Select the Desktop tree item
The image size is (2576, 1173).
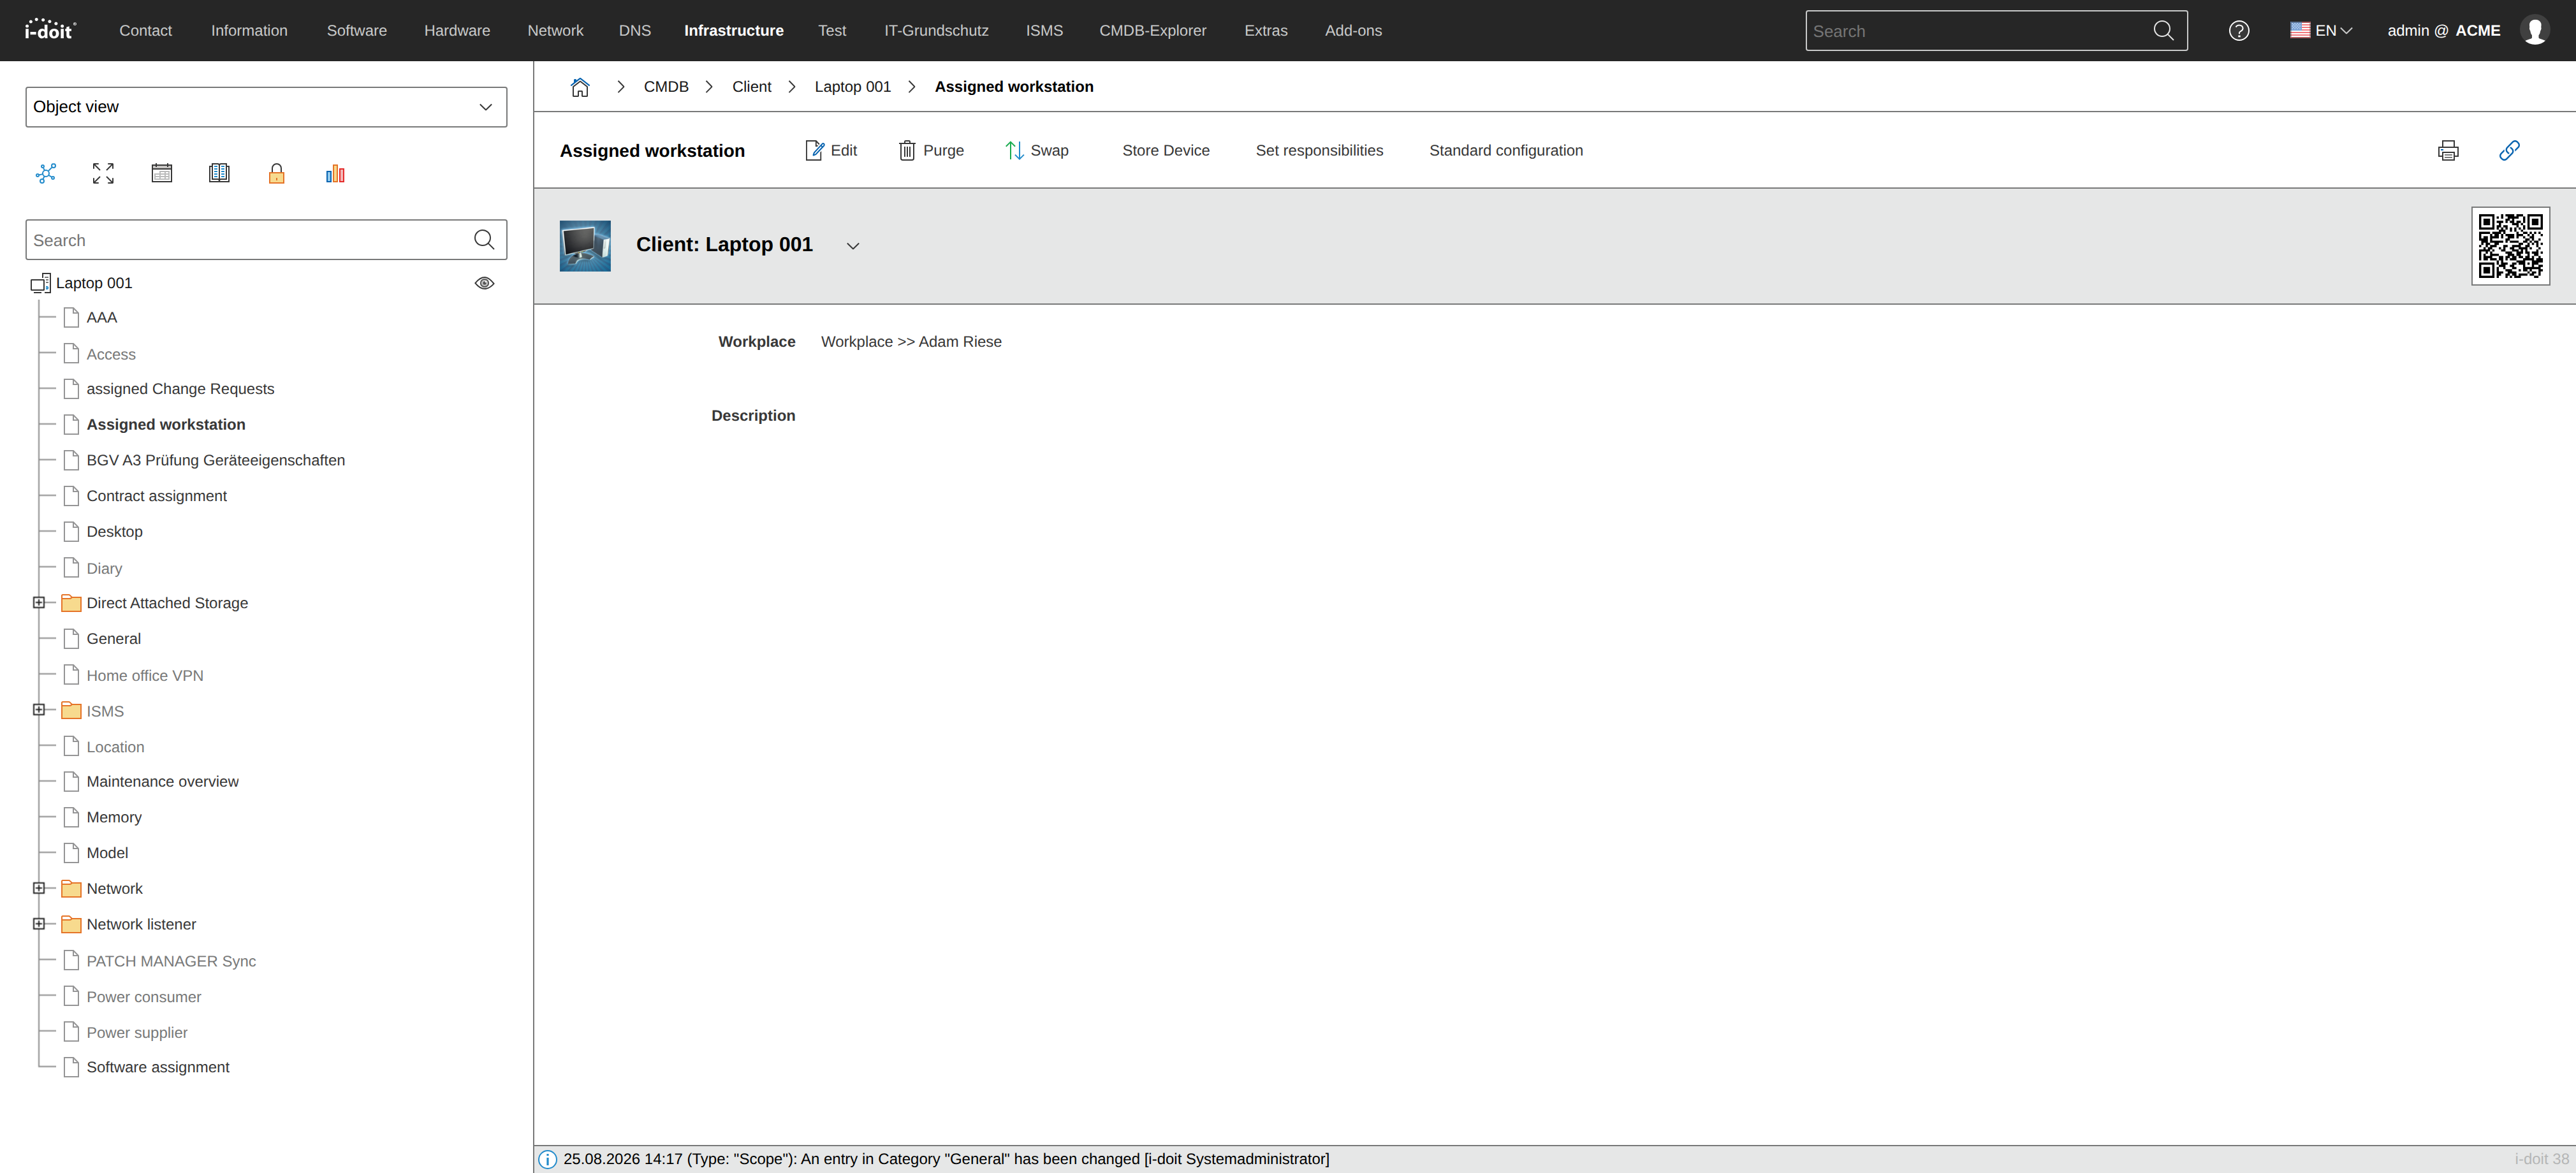115,532
